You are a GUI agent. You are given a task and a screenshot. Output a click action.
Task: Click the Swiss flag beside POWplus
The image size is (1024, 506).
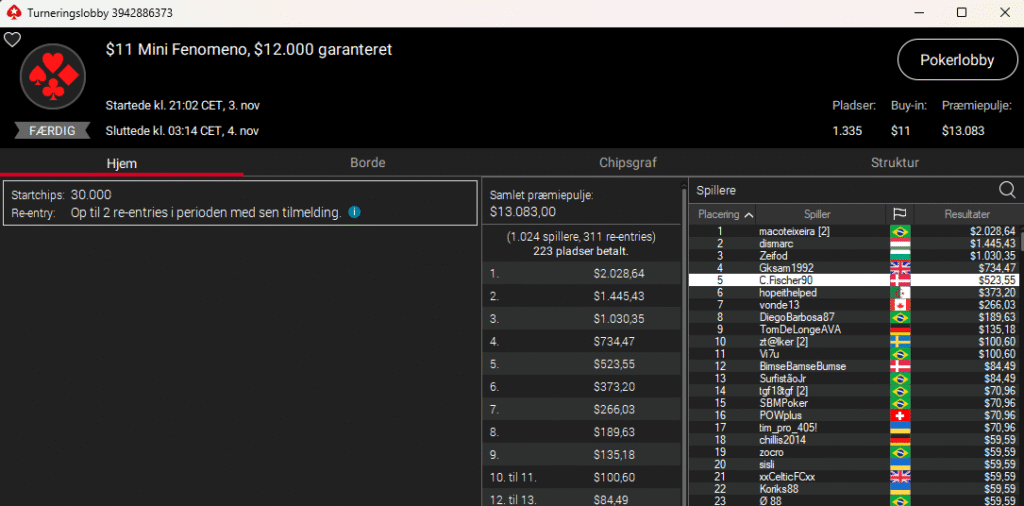pyautogui.click(x=899, y=415)
